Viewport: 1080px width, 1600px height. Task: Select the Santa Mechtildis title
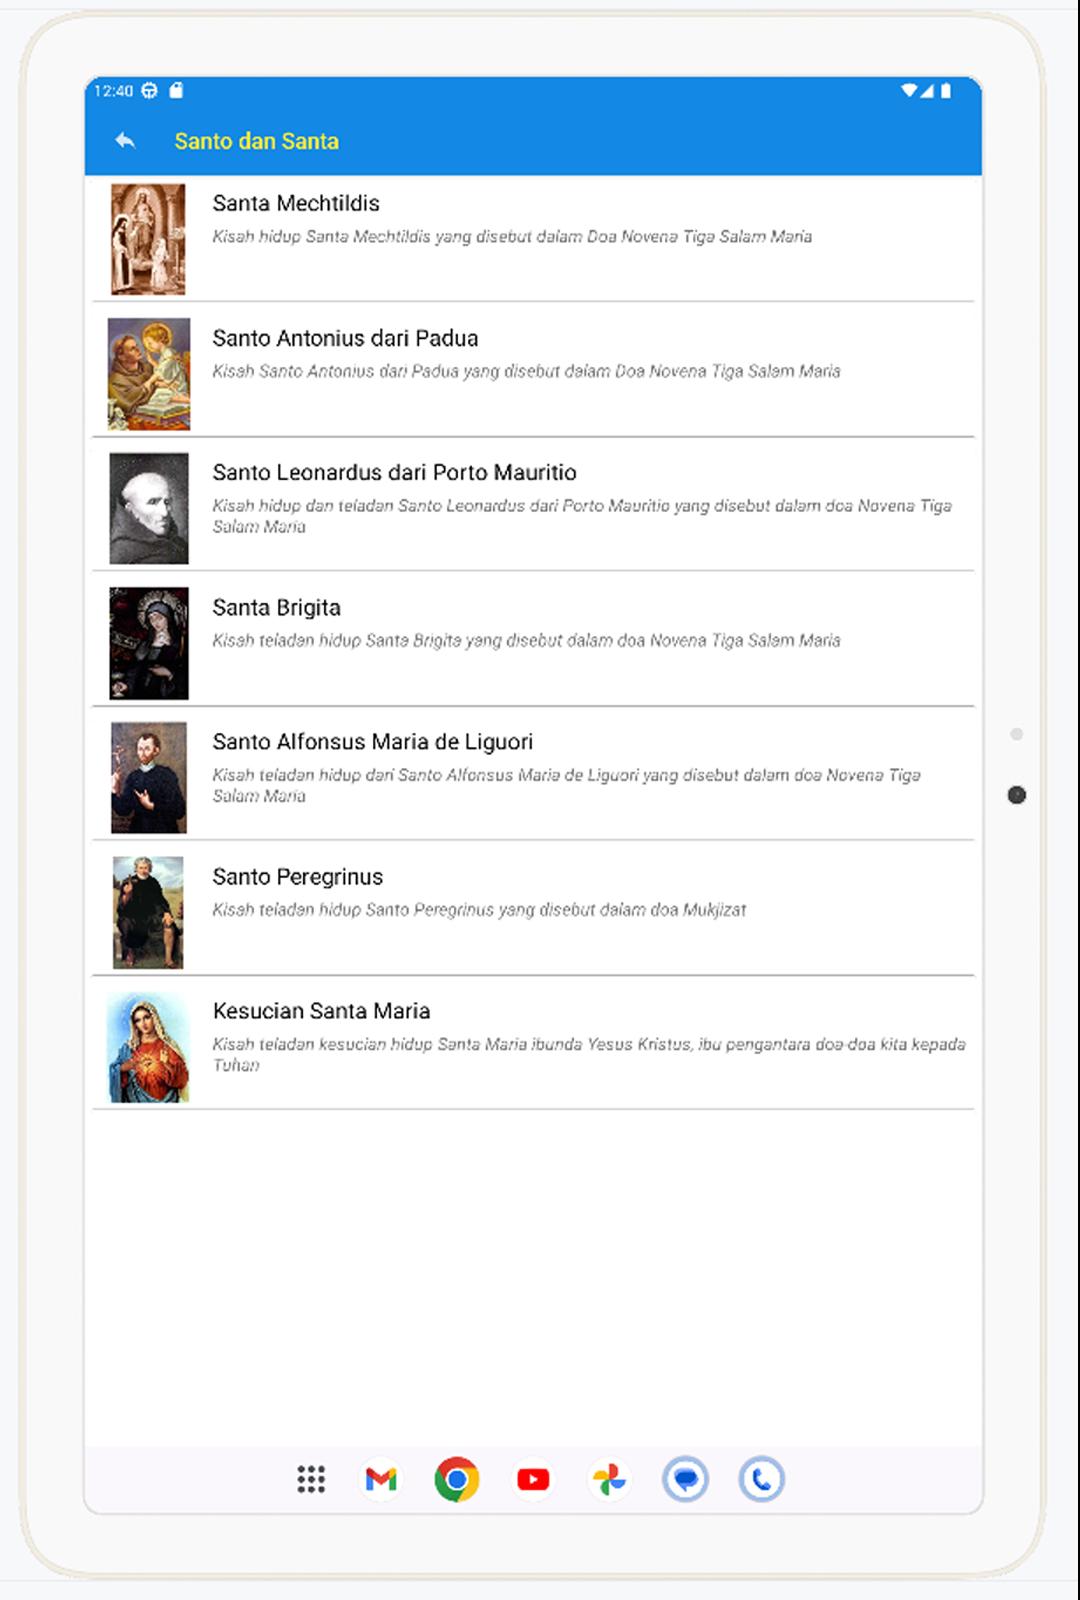pyautogui.click(x=296, y=203)
